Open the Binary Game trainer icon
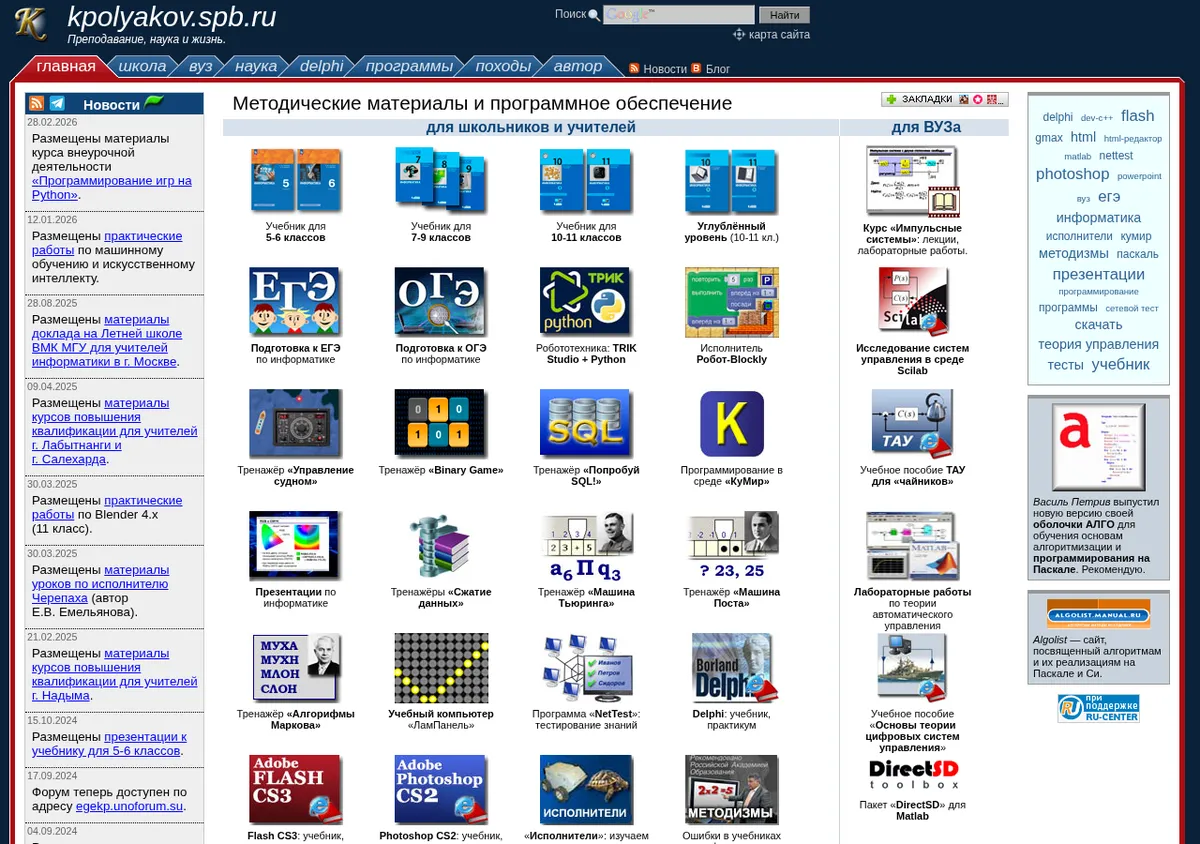Viewport: 1200px width, 844px height. point(440,424)
